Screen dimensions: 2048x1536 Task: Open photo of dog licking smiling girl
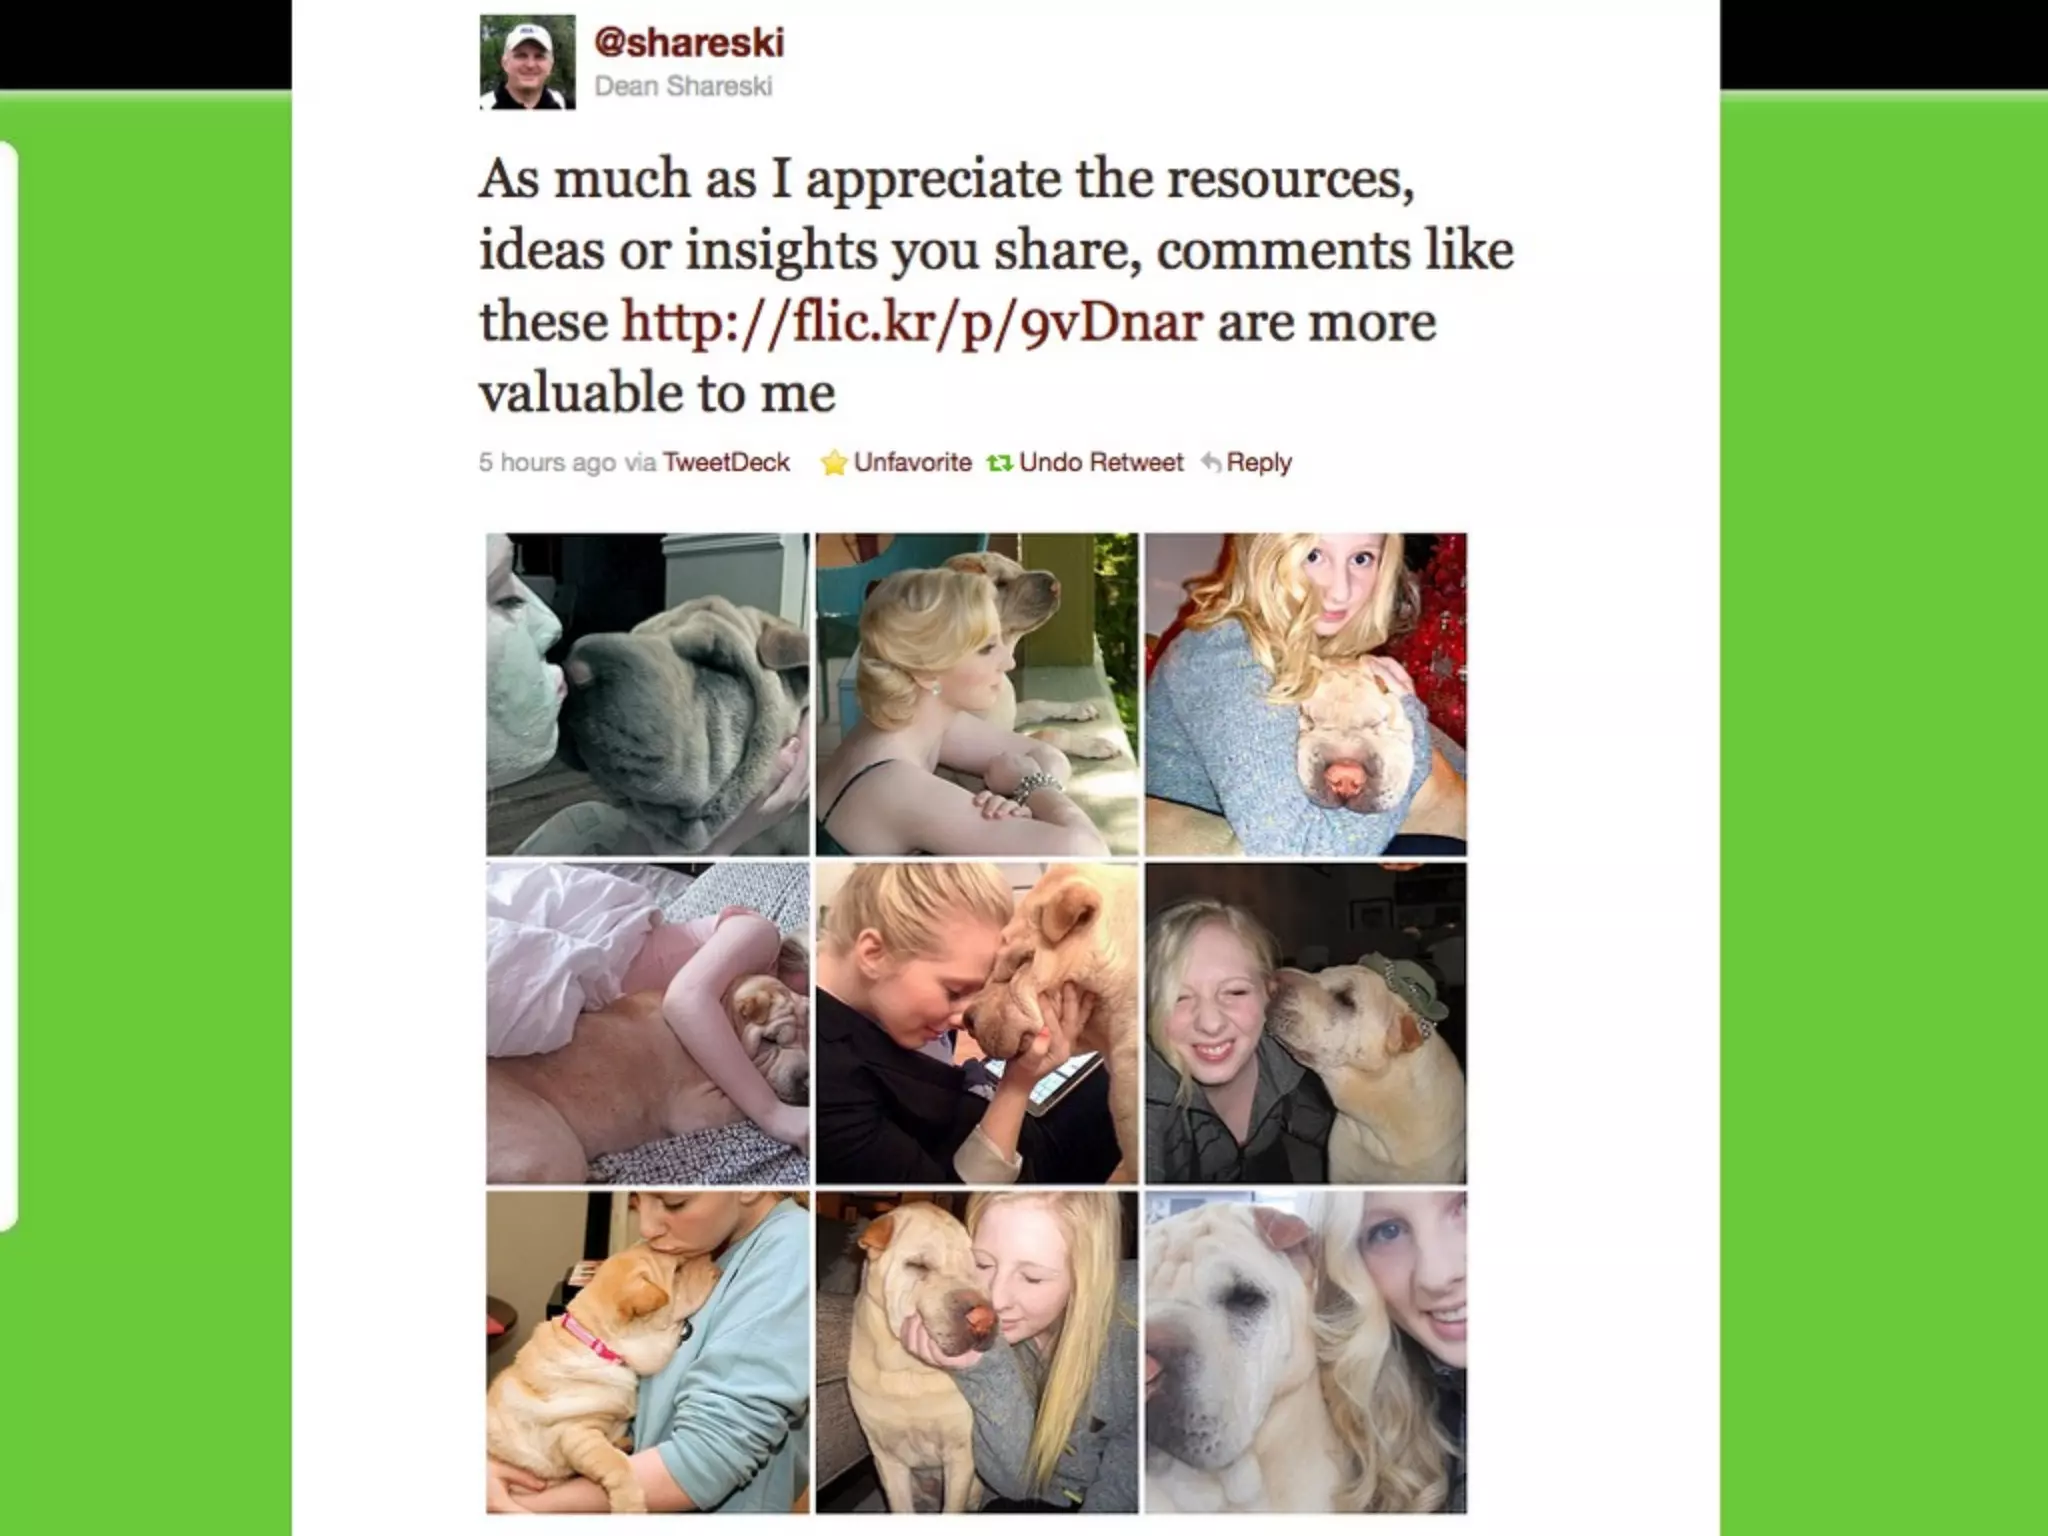click(x=1306, y=1024)
